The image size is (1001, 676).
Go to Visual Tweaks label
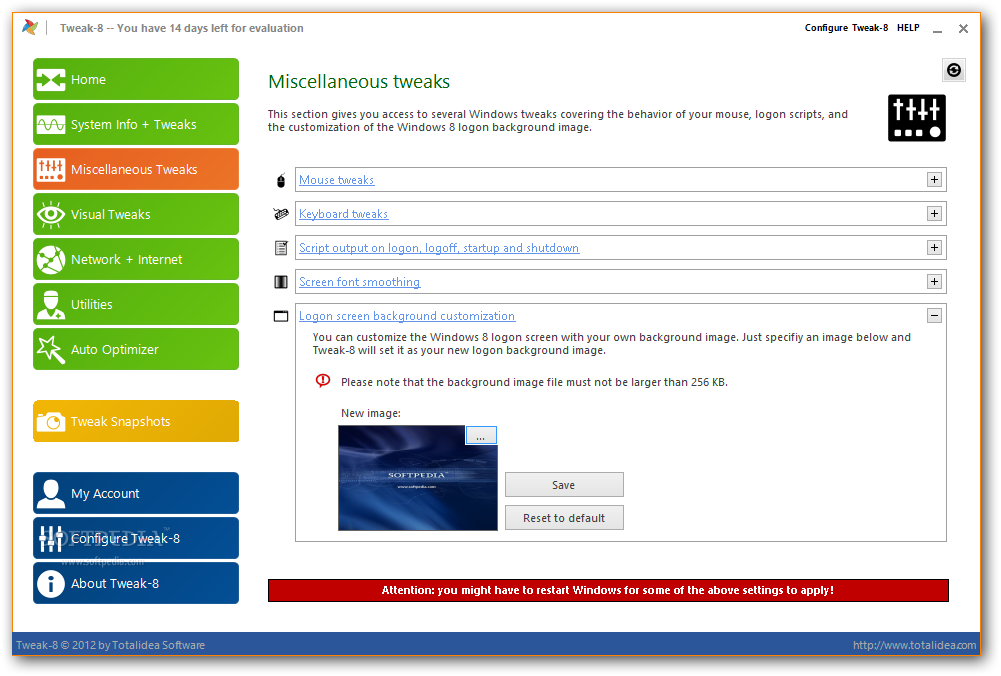pyautogui.click(x=110, y=214)
